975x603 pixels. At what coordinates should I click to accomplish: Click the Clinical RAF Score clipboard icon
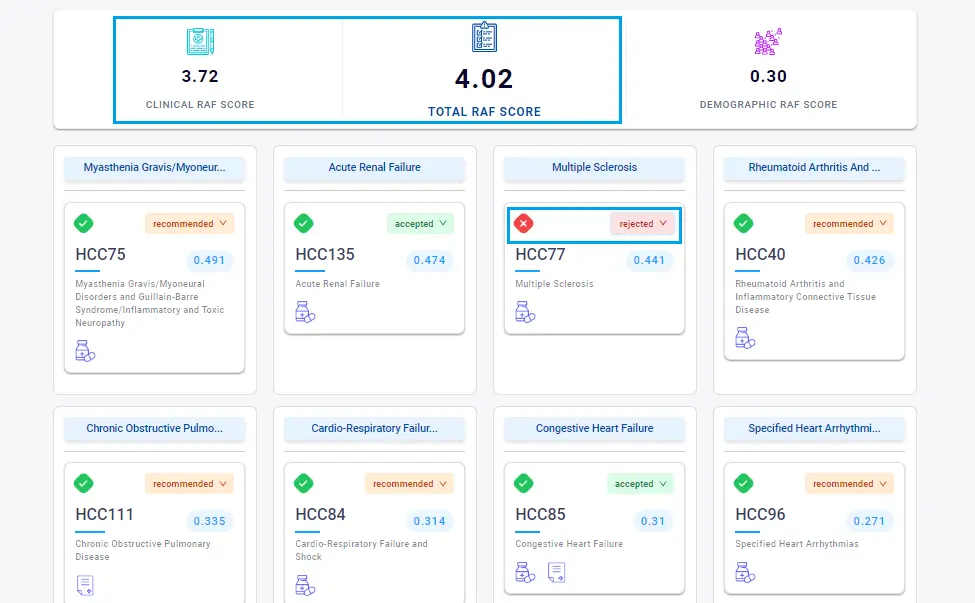(x=200, y=41)
